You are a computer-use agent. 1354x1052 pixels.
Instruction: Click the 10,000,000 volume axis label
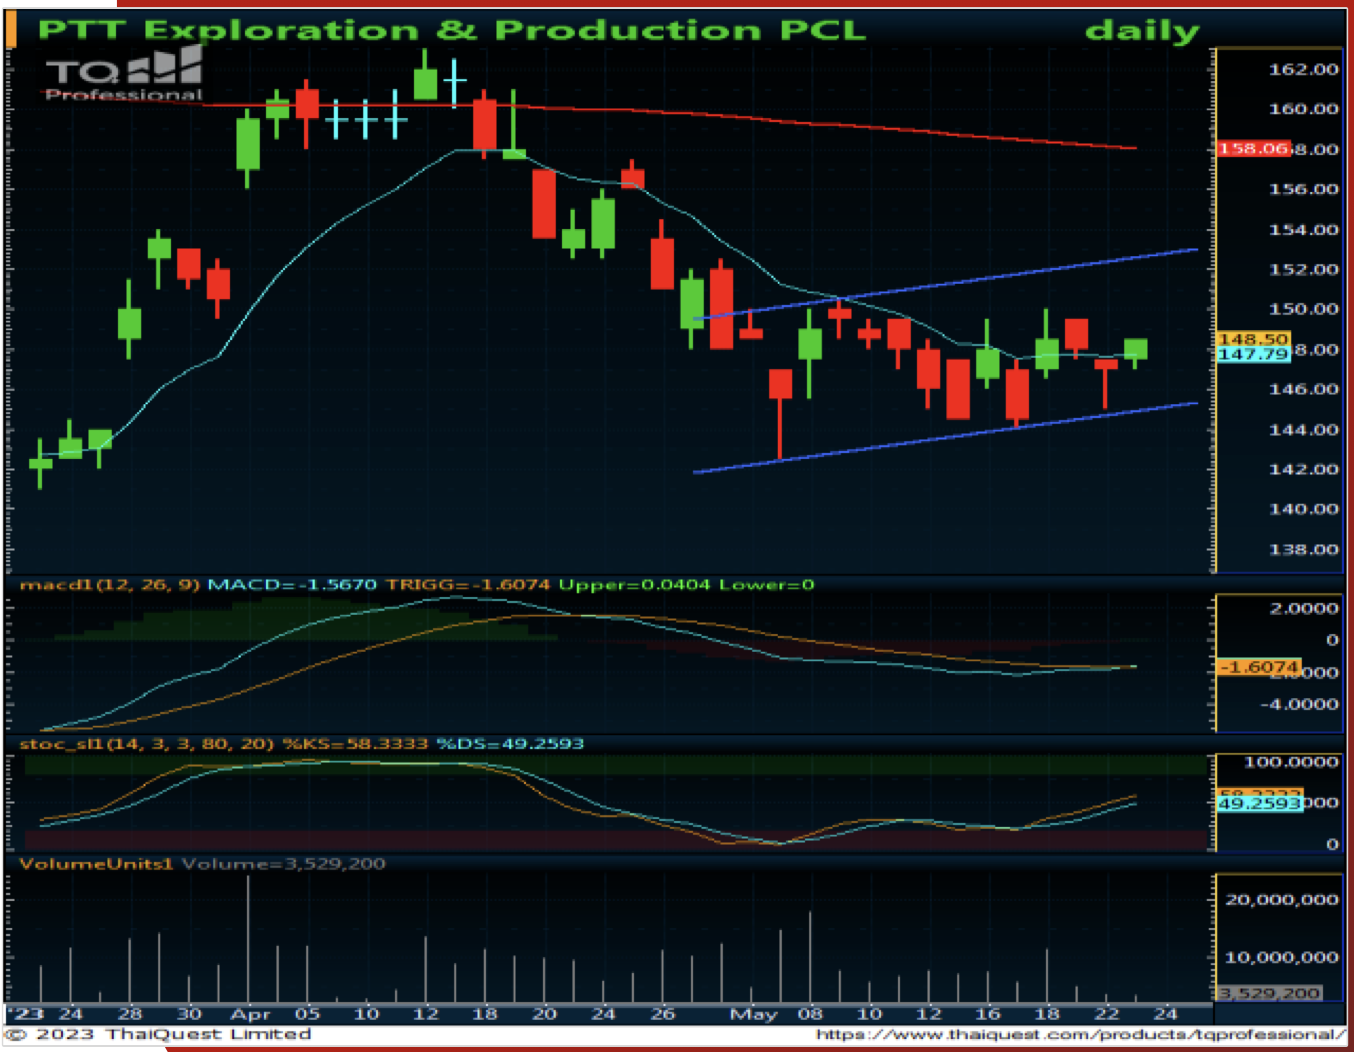click(x=1282, y=957)
